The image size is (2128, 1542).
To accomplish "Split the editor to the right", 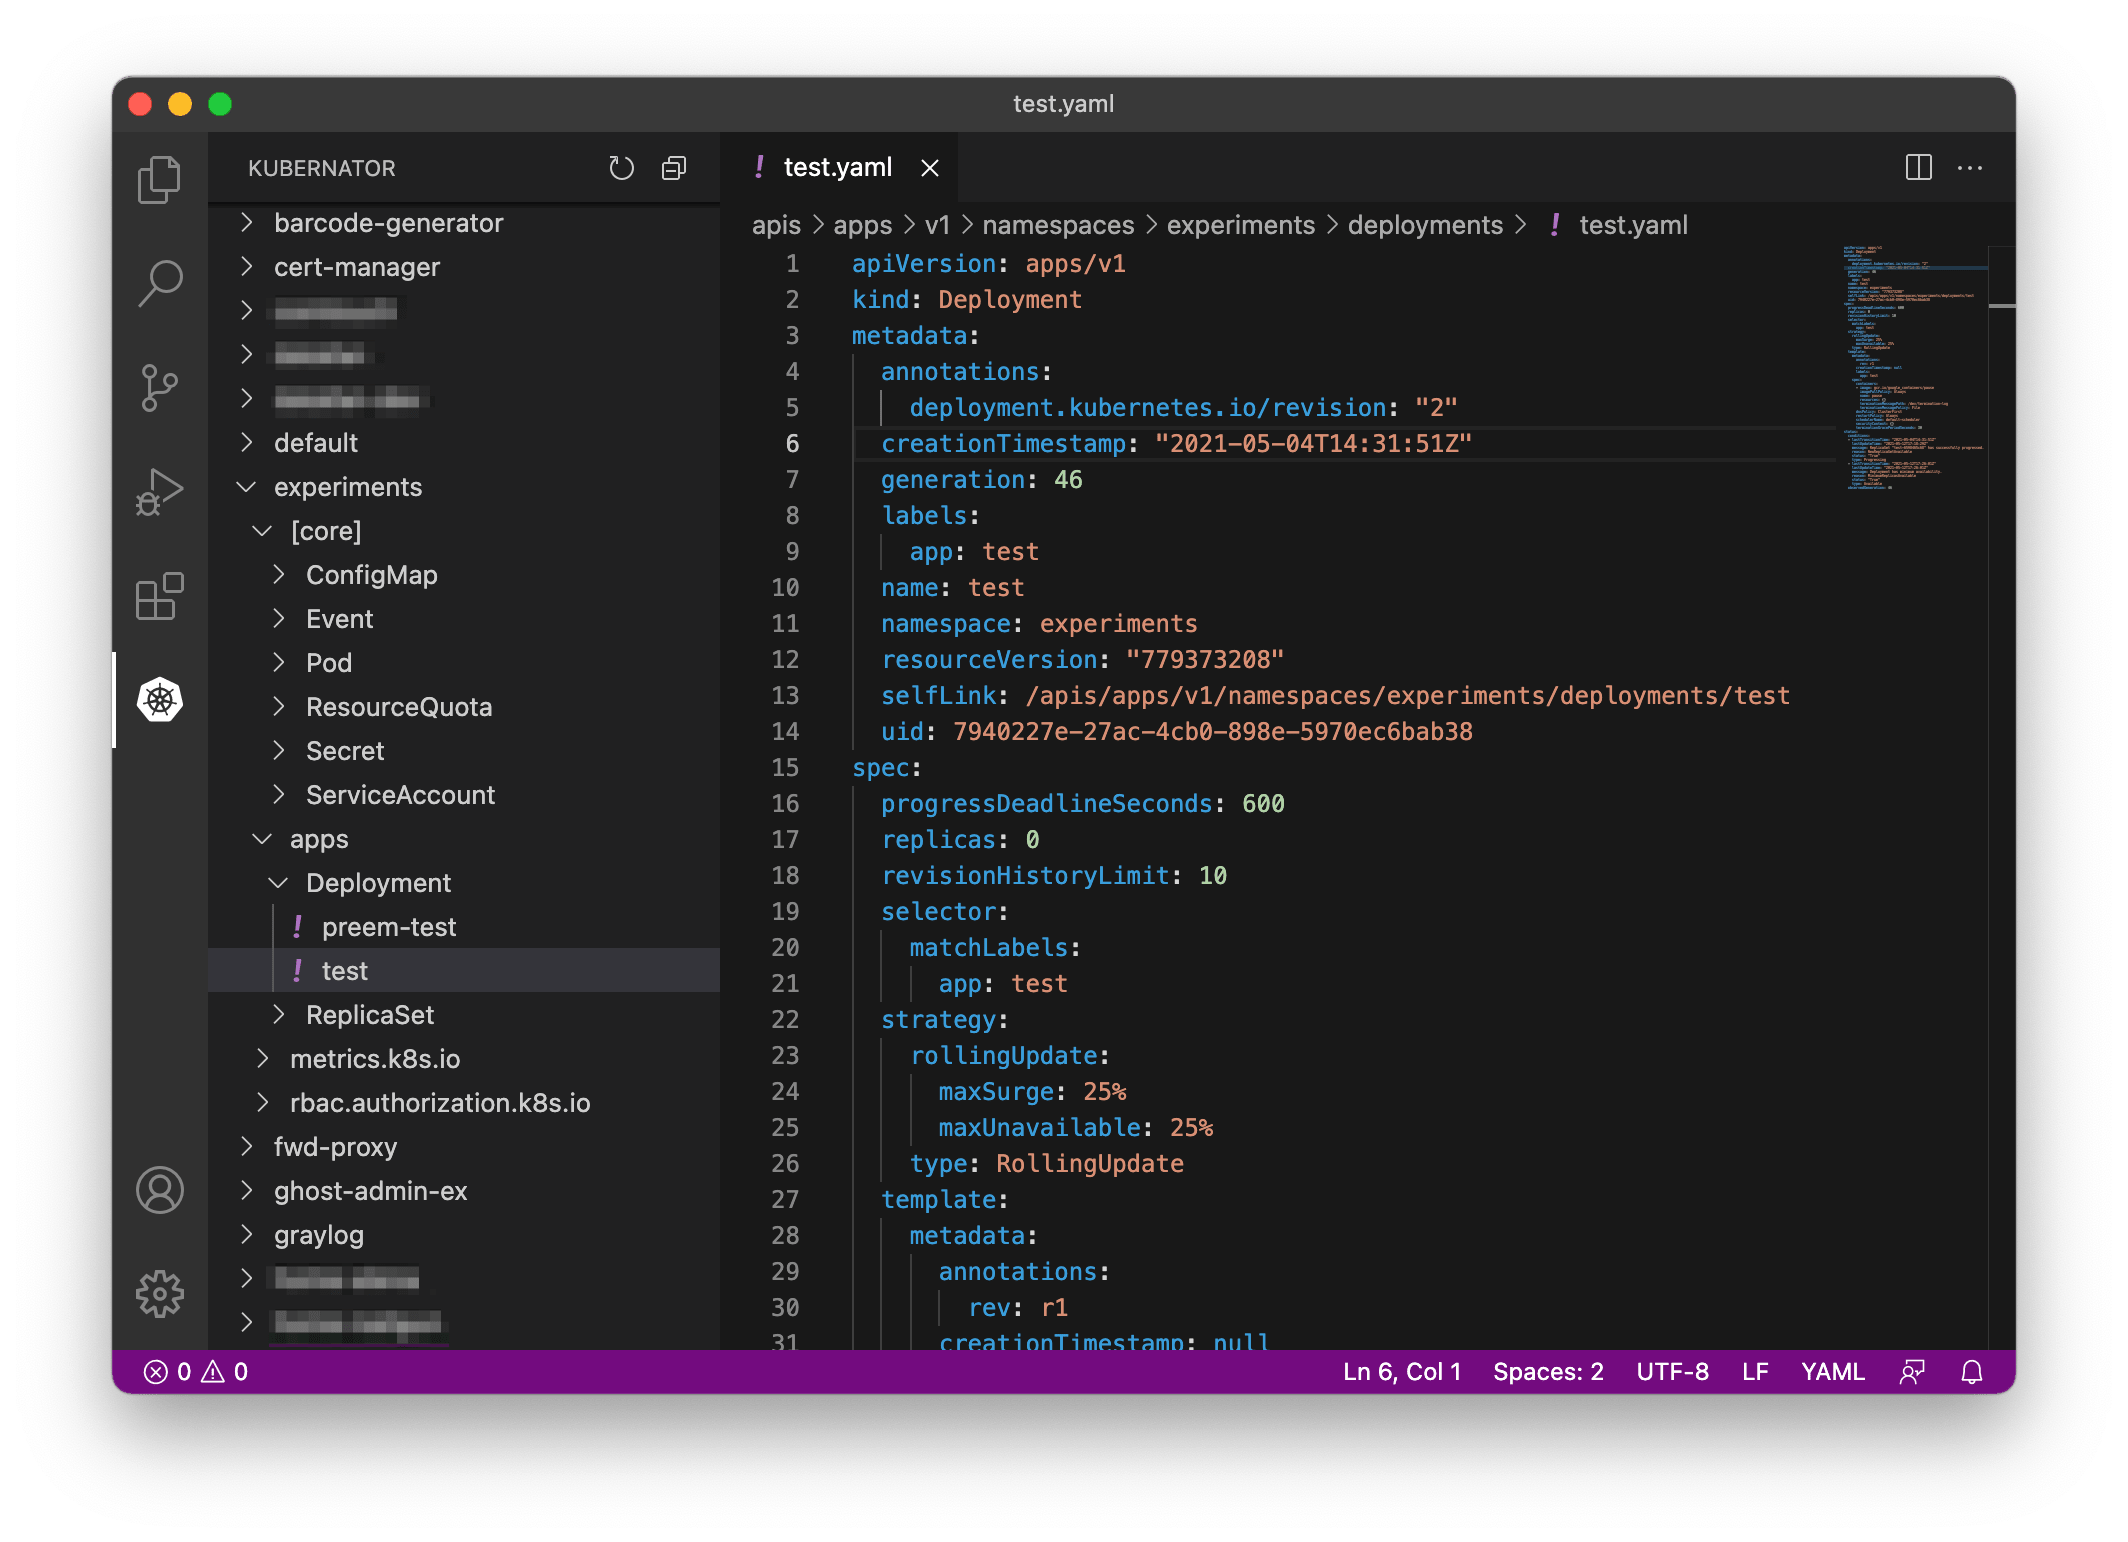I will [1918, 168].
